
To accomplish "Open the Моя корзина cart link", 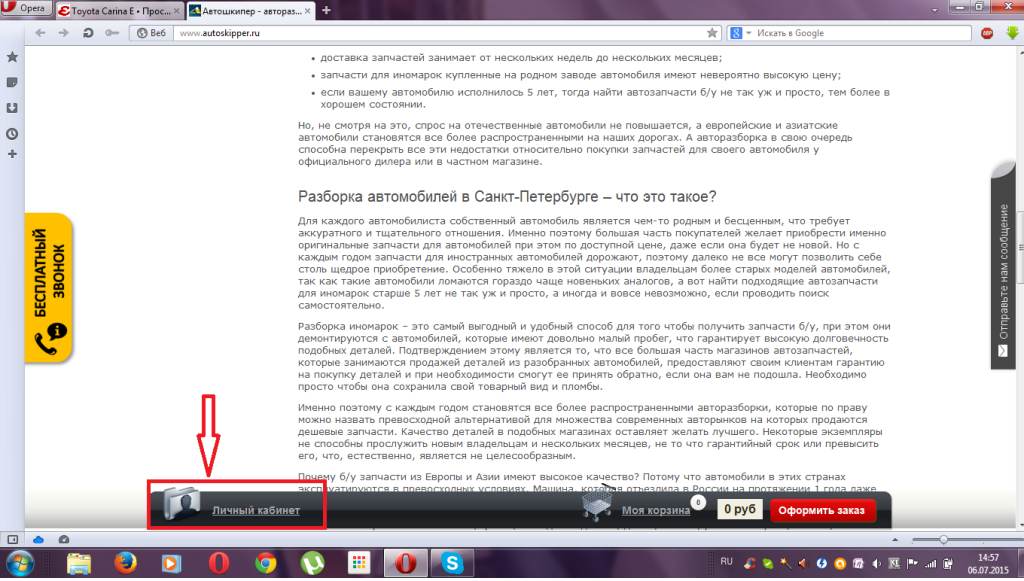I will point(655,510).
